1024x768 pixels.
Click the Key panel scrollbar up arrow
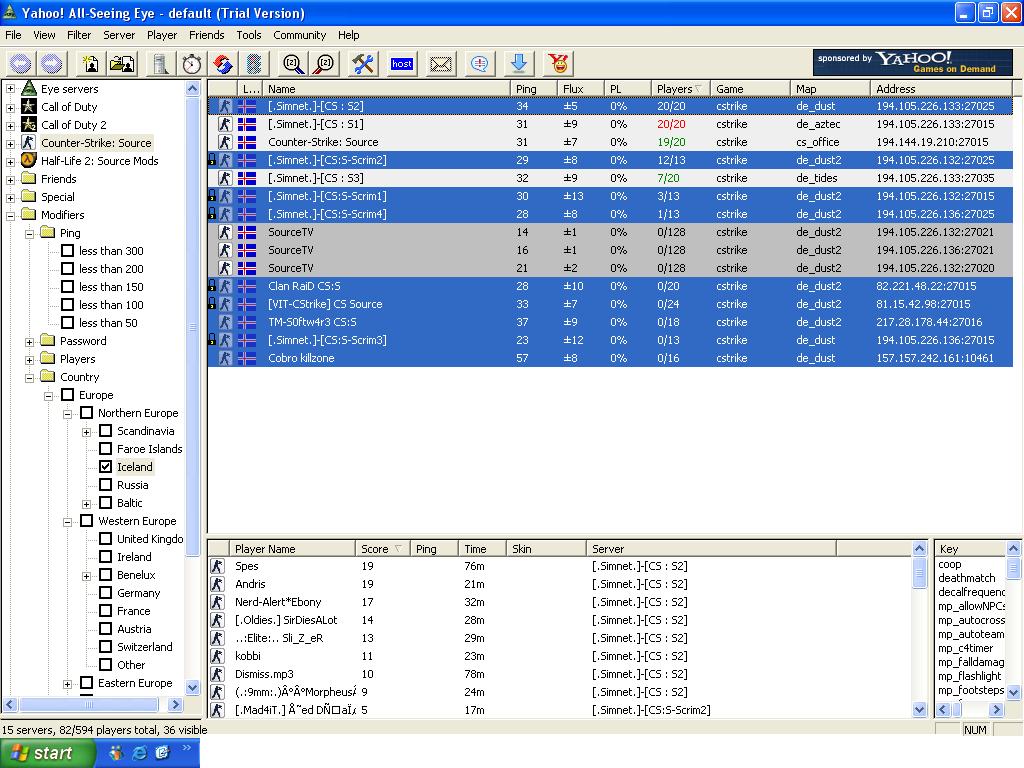[1014, 549]
